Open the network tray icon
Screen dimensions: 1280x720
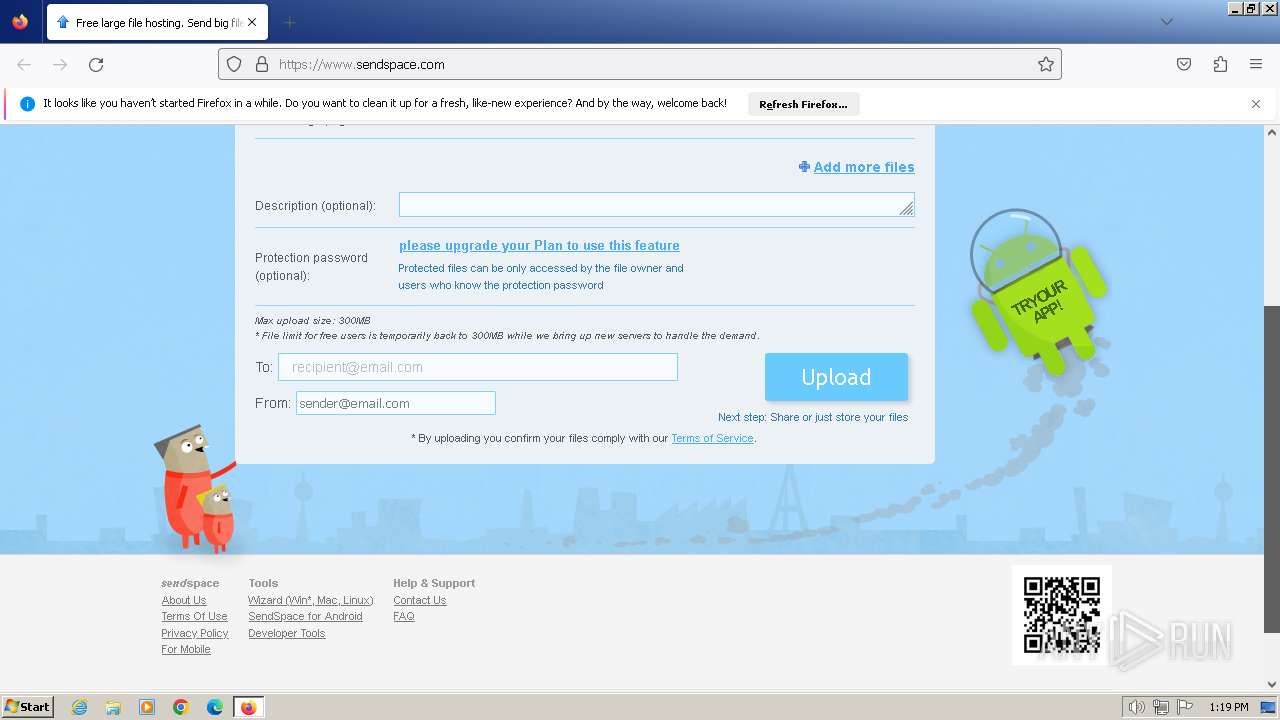pos(1161,707)
